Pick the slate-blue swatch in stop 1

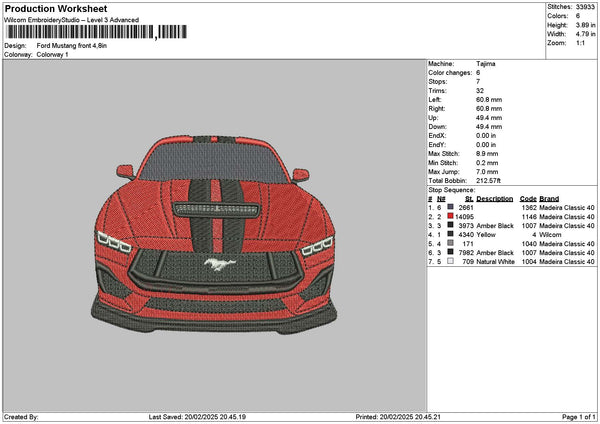click(x=451, y=207)
